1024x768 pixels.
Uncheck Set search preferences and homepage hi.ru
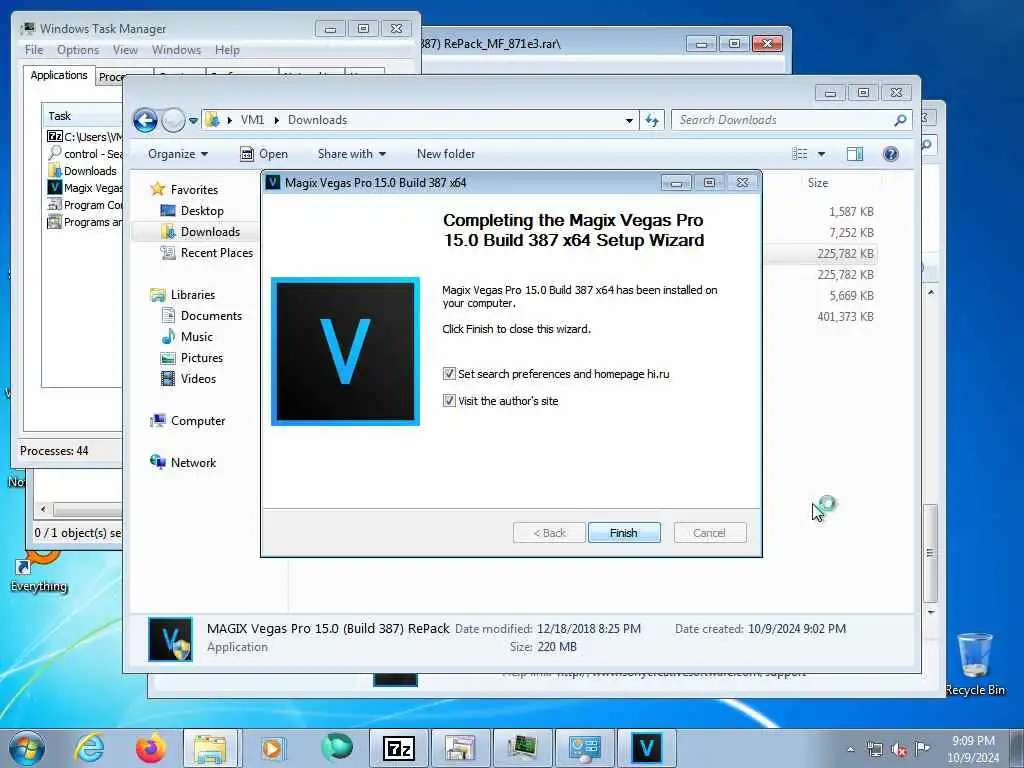449,374
